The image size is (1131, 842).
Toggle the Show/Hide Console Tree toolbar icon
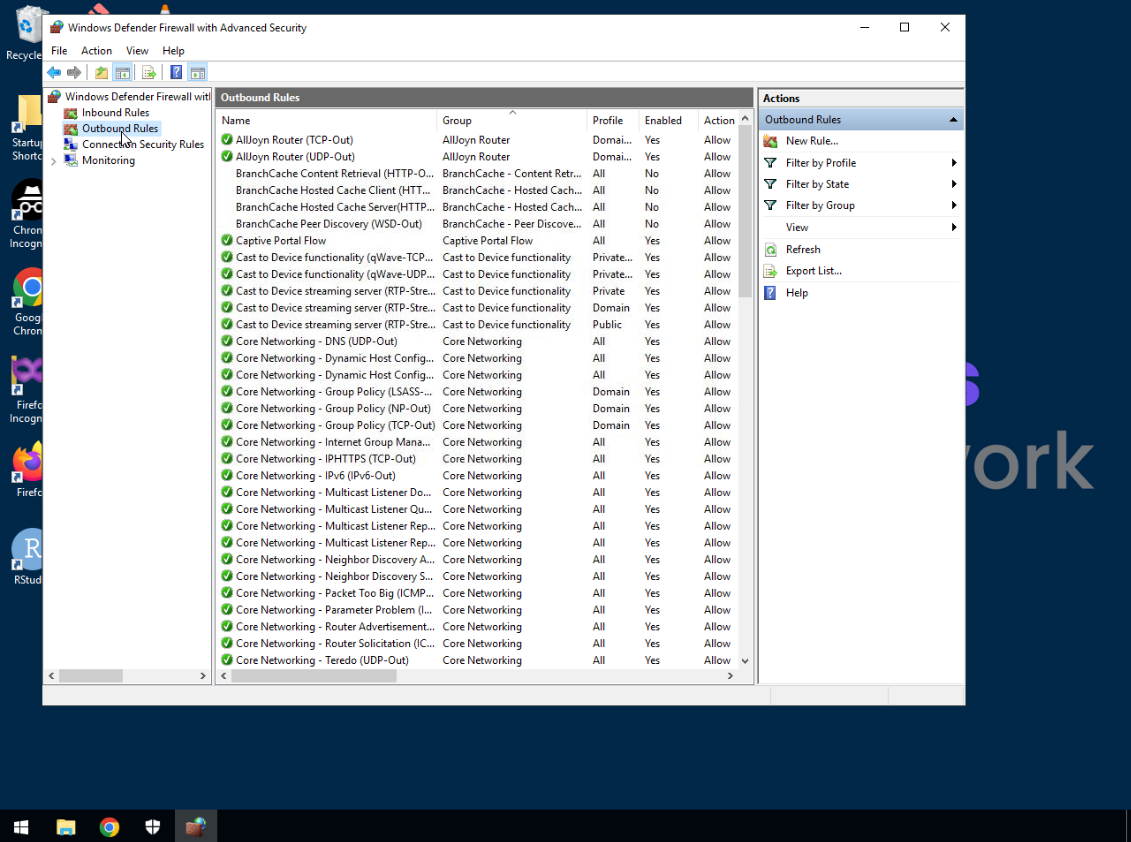point(122,71)
